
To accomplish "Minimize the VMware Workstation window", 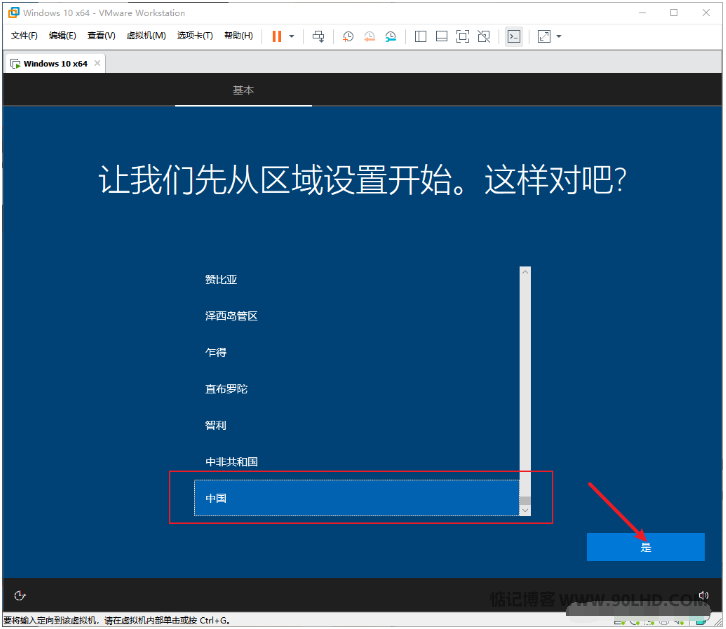I will (x=642, y=13).
